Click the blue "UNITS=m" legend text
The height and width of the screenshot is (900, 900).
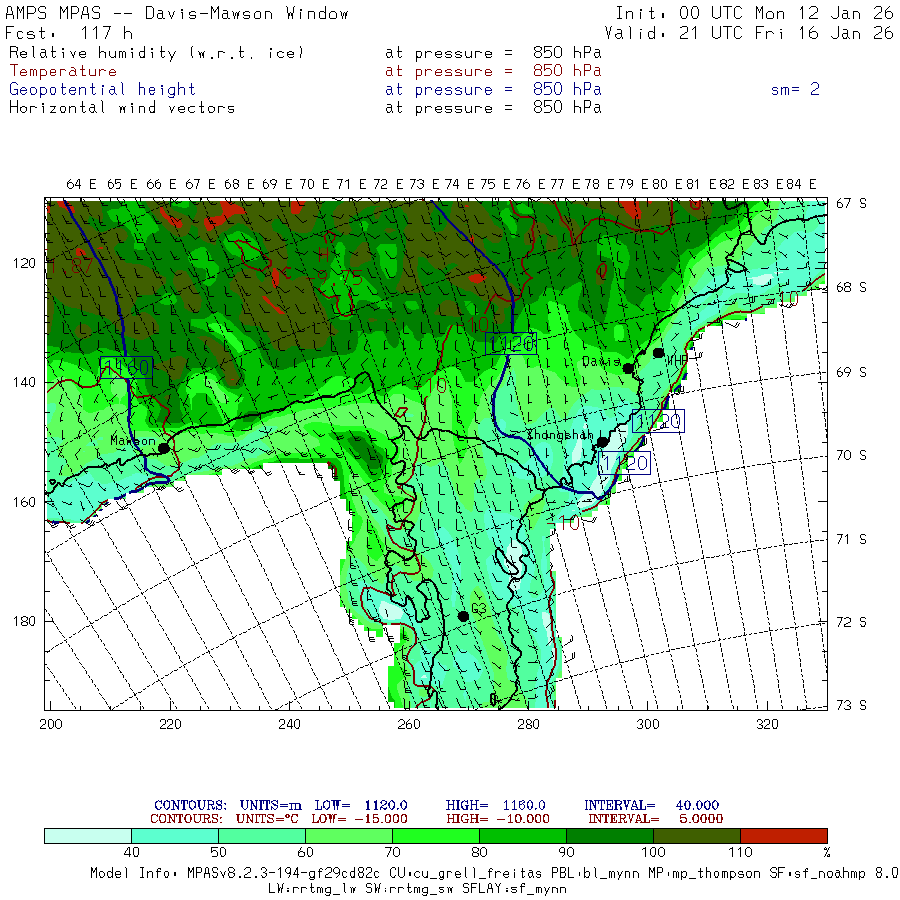(x=270, y=805)
